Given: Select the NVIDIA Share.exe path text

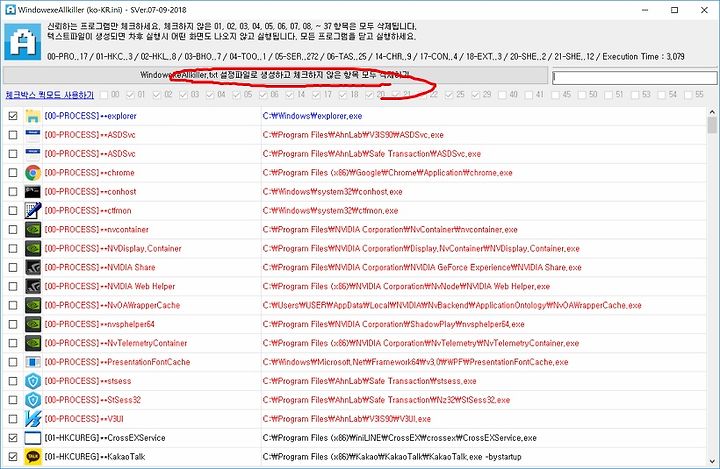Looking at the screenshot, I should click(422, 267).
